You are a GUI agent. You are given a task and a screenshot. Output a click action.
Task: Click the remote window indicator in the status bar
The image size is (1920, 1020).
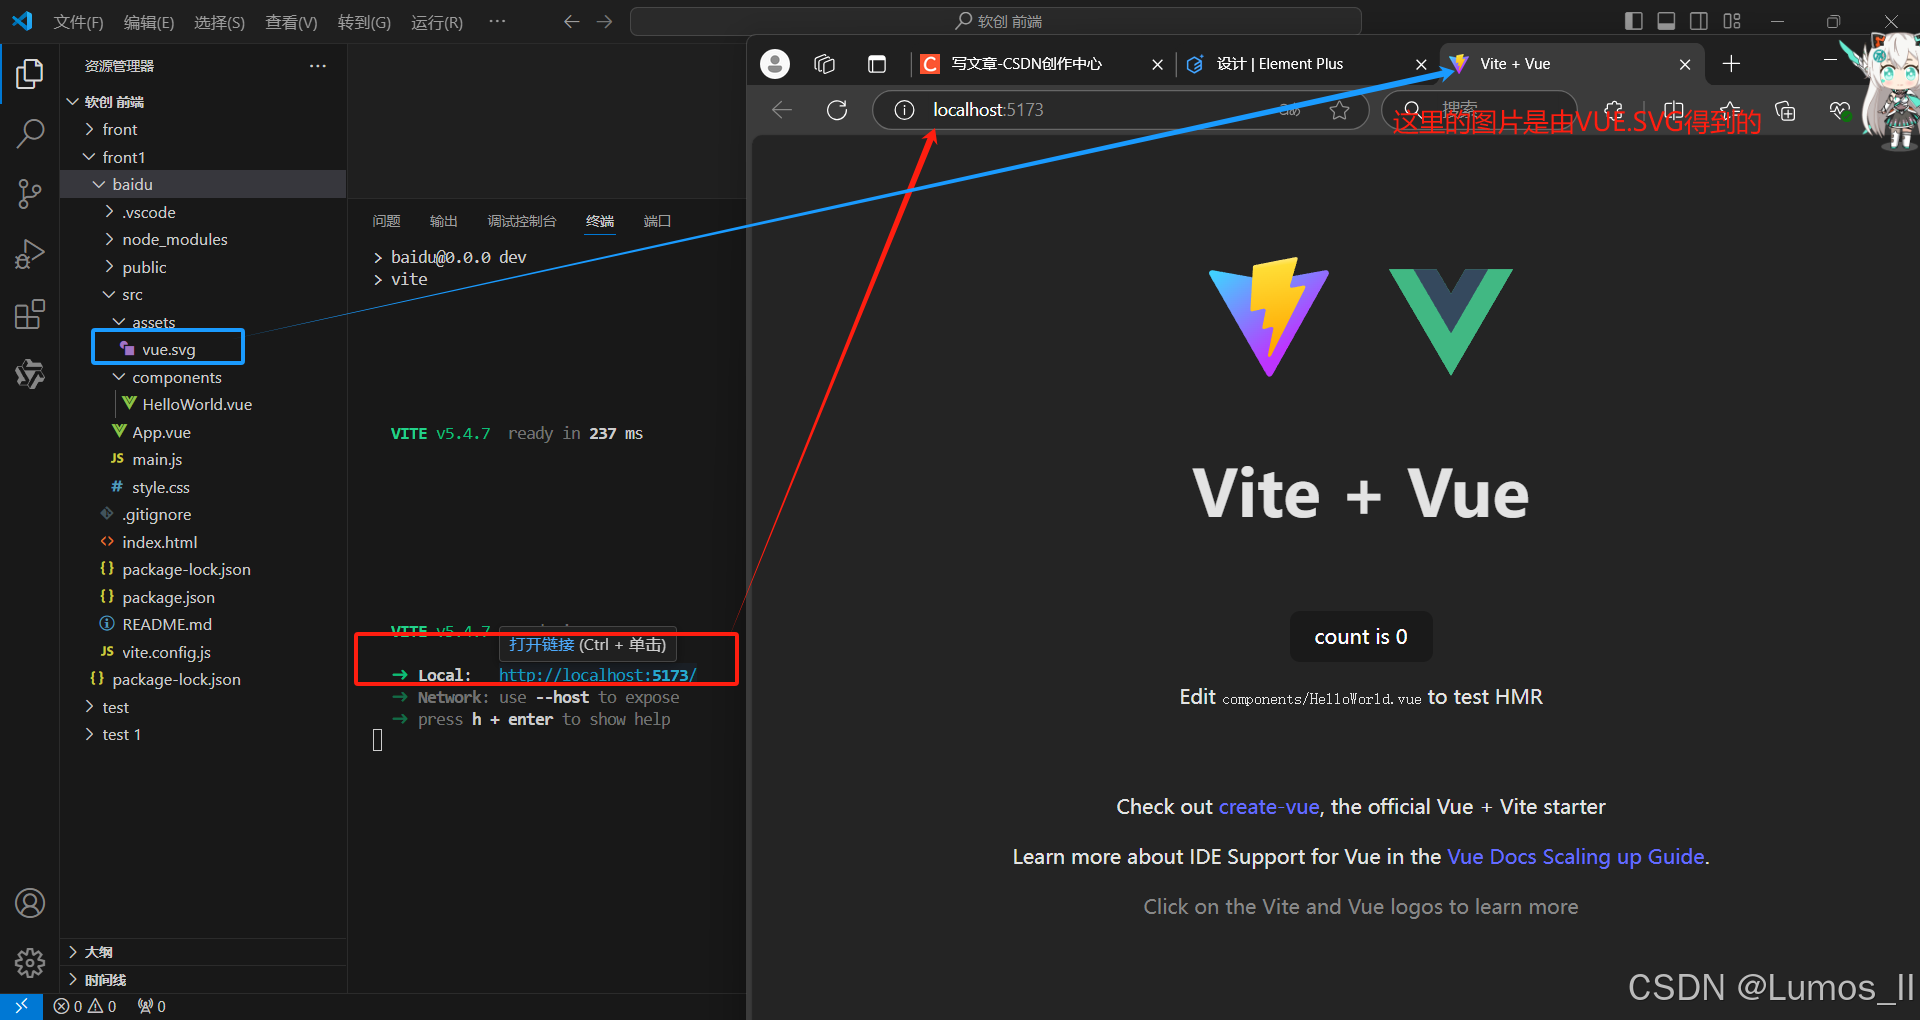[x=21, y=1006]
